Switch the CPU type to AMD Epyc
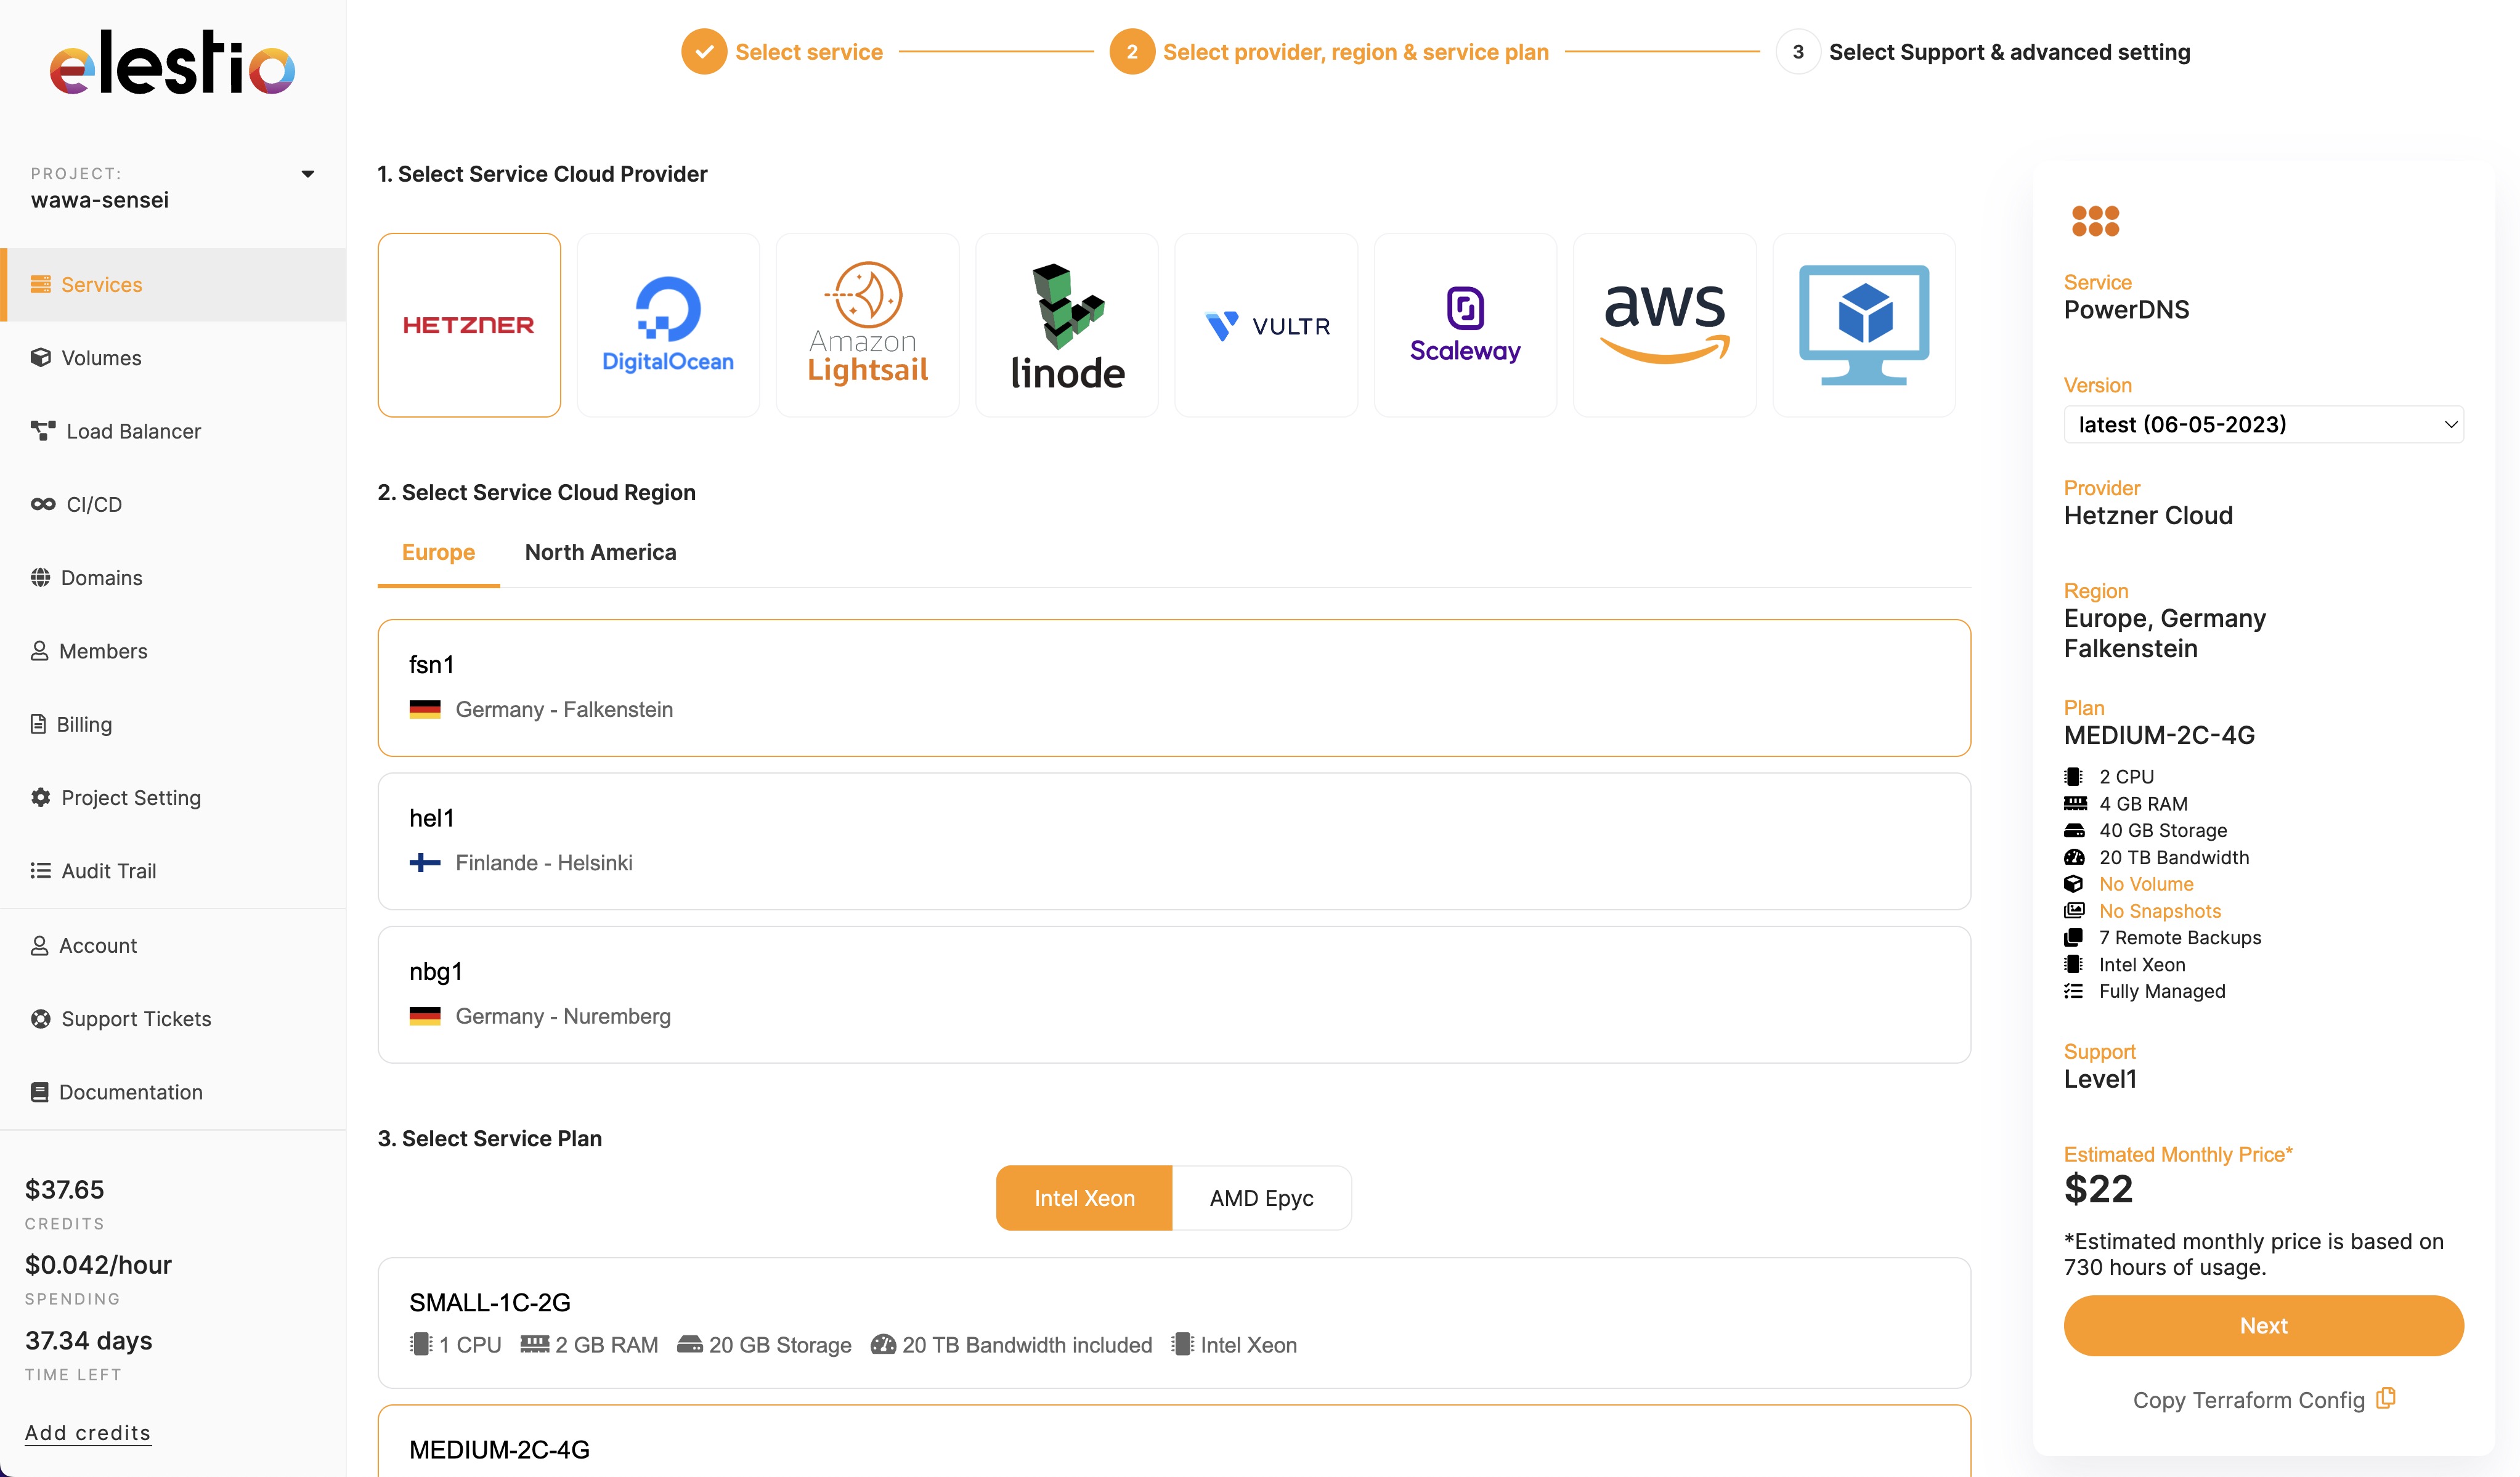The height and width of the screenshot is (1477, 2520). pos(1260,1197)
